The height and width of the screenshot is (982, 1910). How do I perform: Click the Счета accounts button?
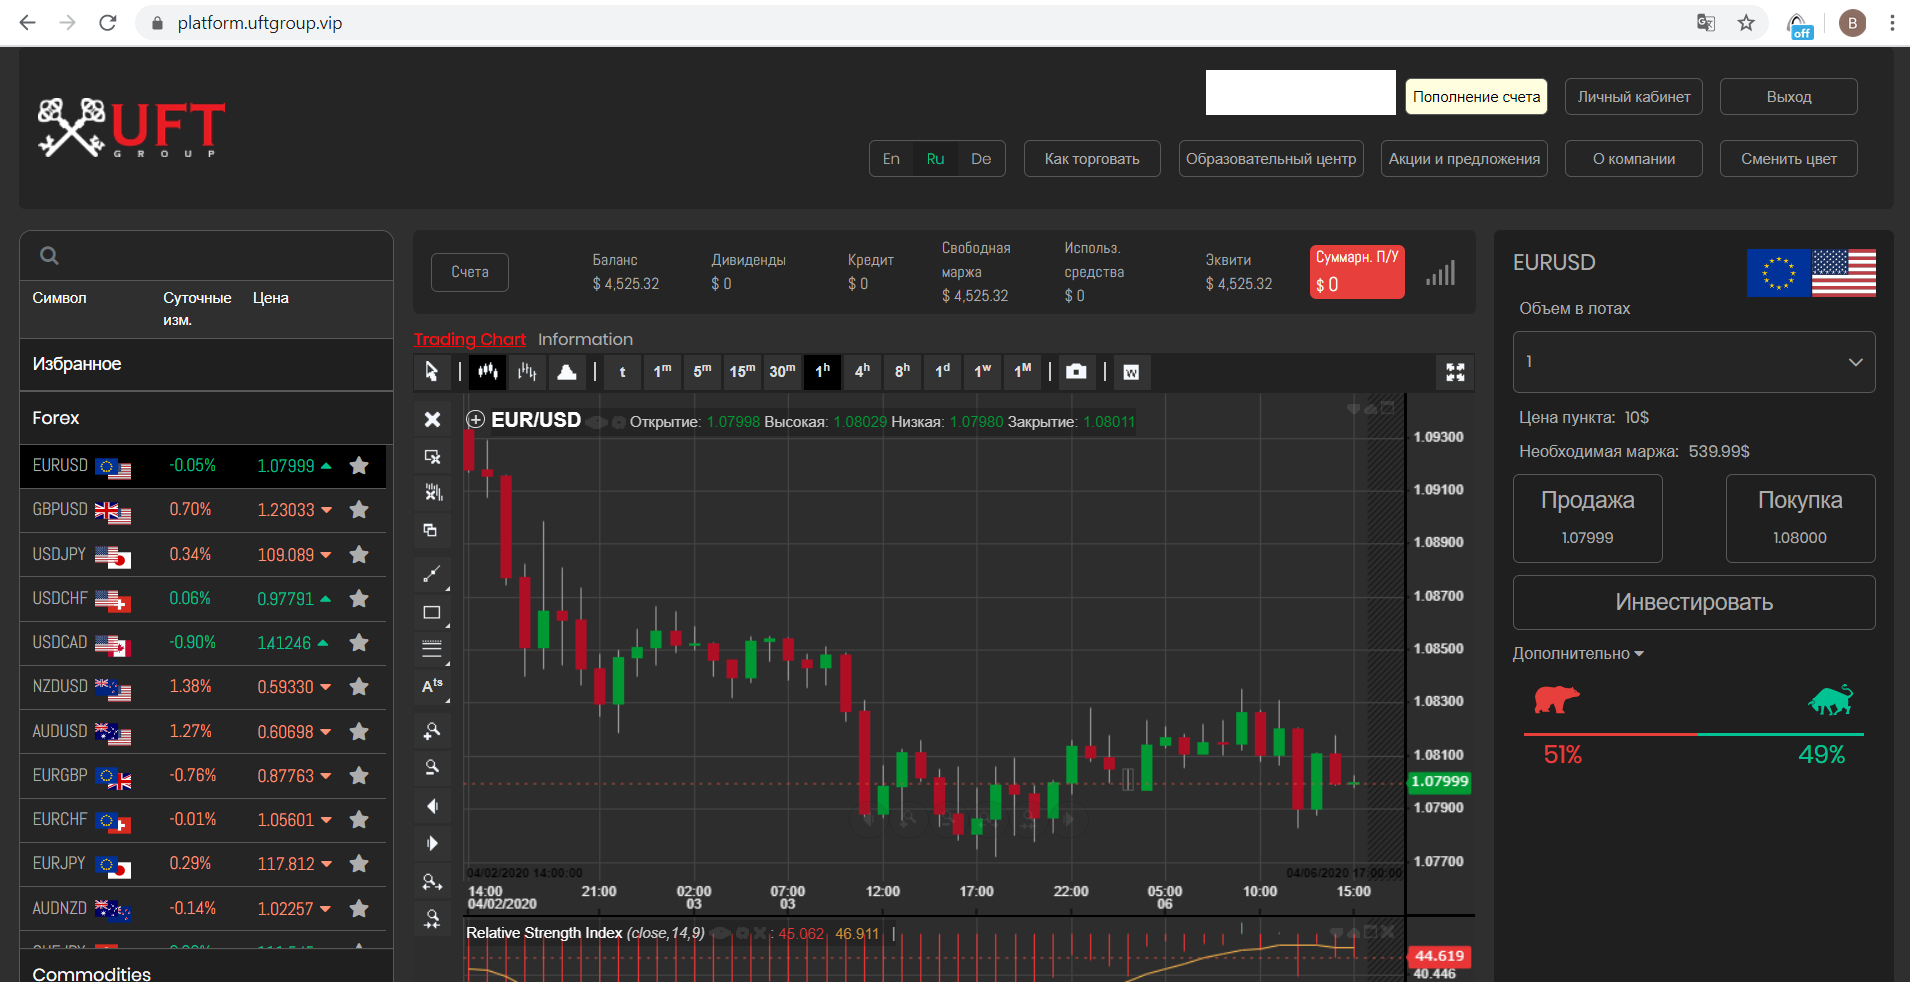point(470,272)
